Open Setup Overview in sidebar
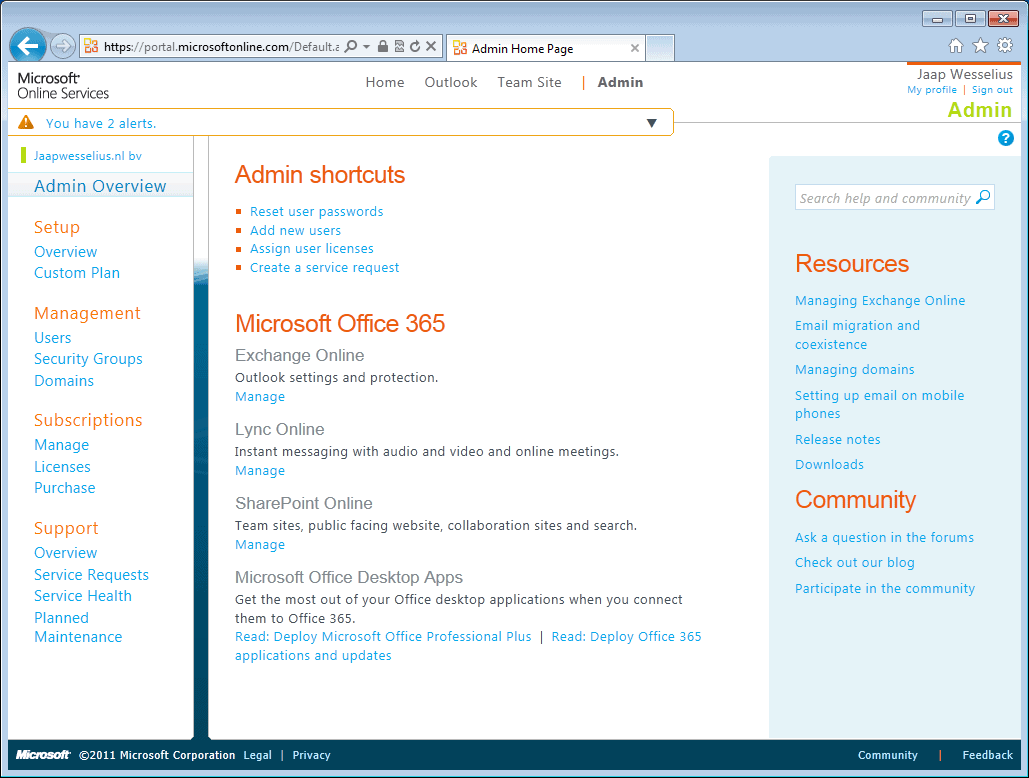This screenshot has width=1029, height=778. coord(66,252)
